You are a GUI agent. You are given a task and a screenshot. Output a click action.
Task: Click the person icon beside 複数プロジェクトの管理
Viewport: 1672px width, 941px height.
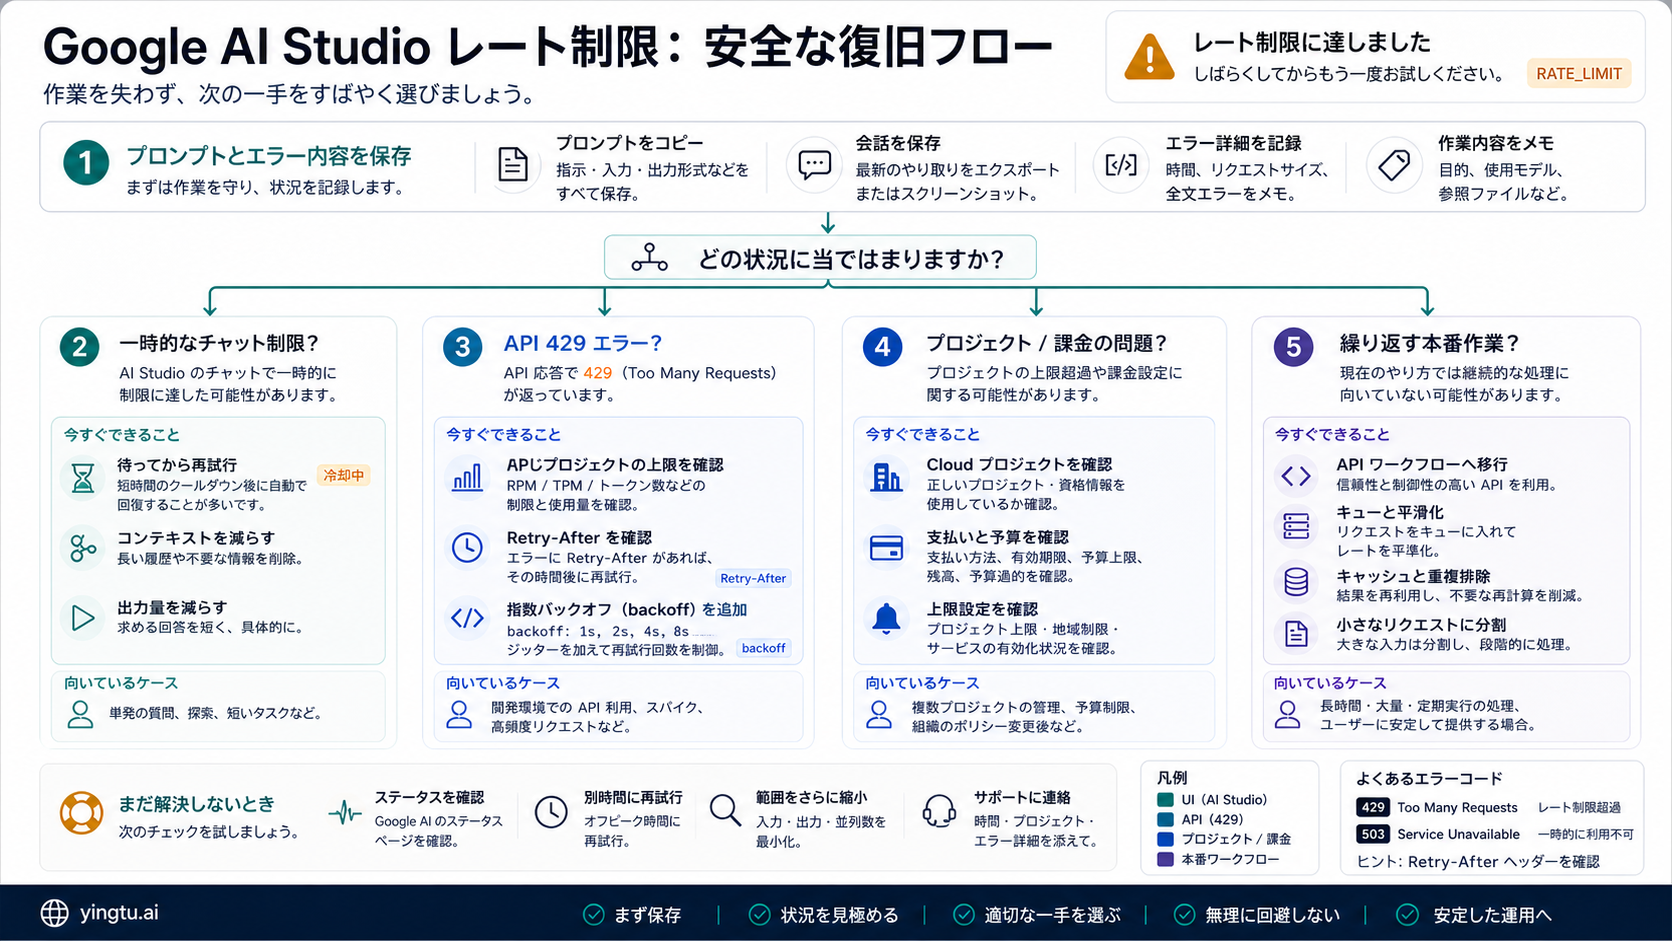[879, 714]
